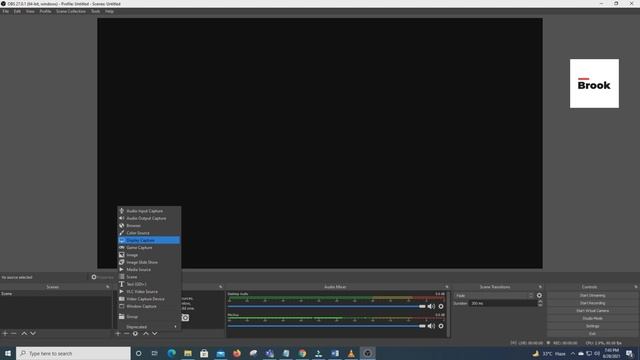Move scene down arrow icon

33,333
